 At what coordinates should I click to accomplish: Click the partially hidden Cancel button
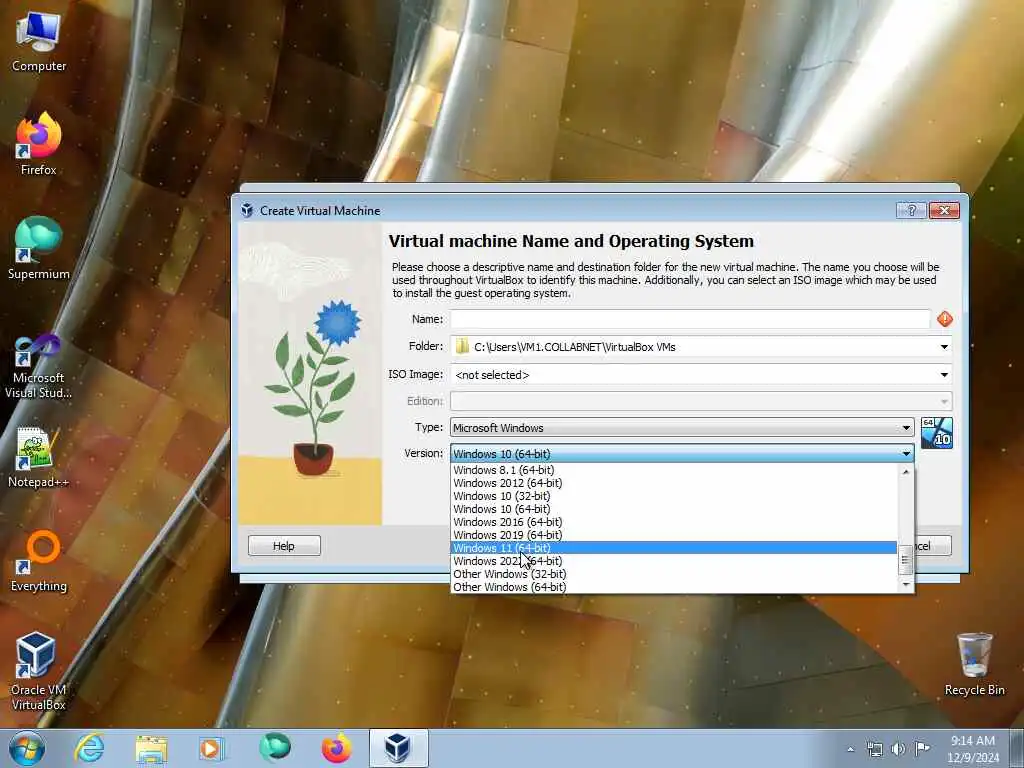[x=933, y=546]
